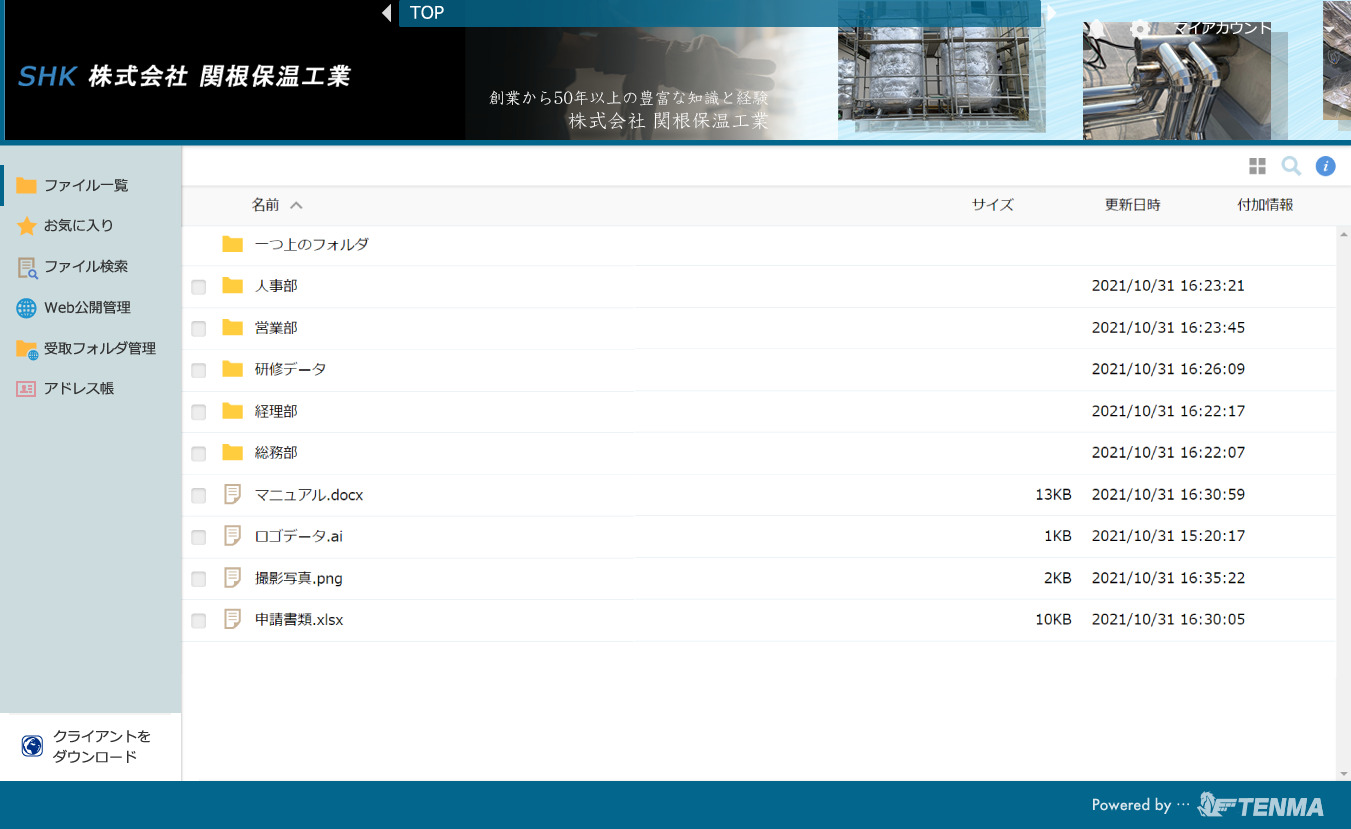Sort by the サイズ column header
Viewport: 1351px width, 829px height.
993,205
